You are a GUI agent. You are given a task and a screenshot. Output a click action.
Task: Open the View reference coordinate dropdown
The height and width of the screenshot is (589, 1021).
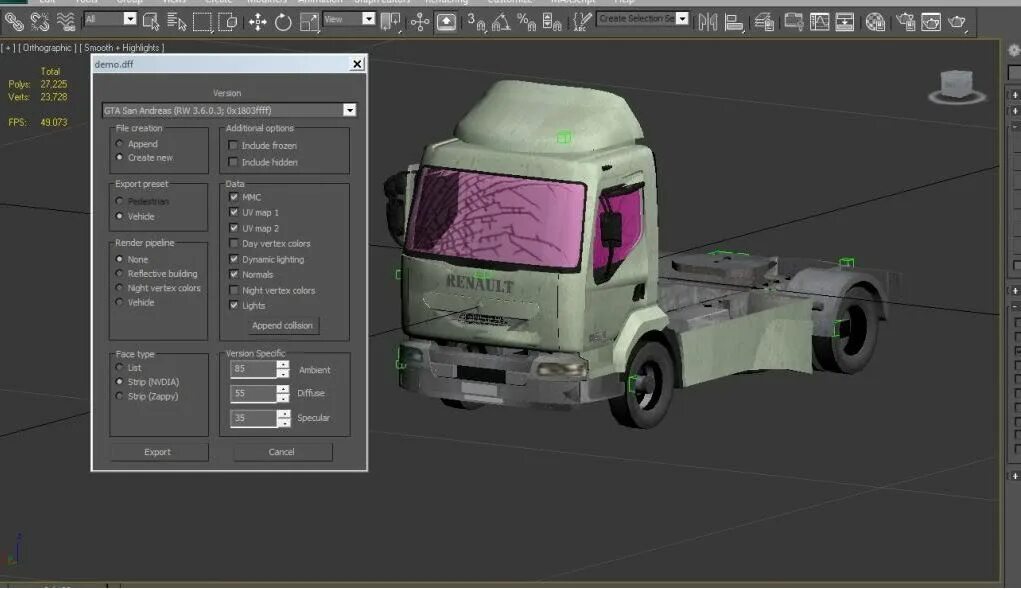[369, 19]
